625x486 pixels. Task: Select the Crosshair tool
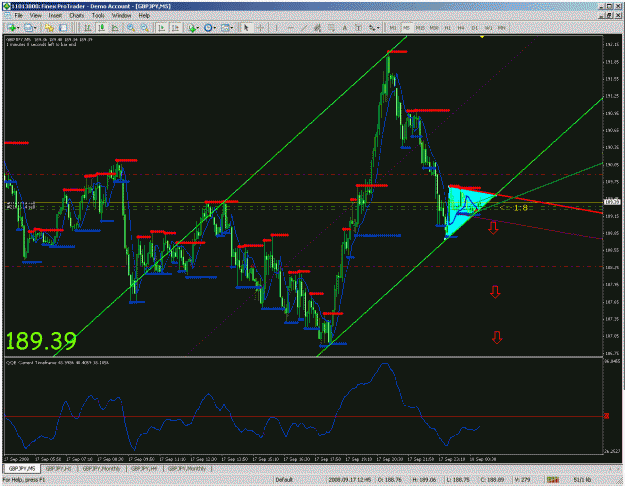(260, 28)
